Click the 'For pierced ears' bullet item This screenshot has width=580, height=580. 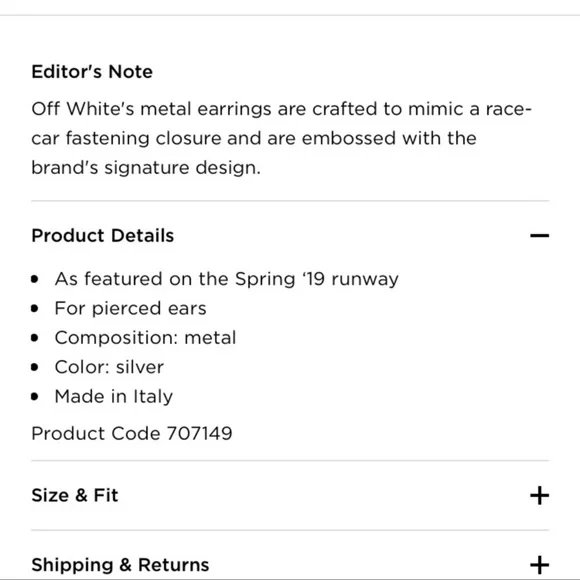(130, 308)
